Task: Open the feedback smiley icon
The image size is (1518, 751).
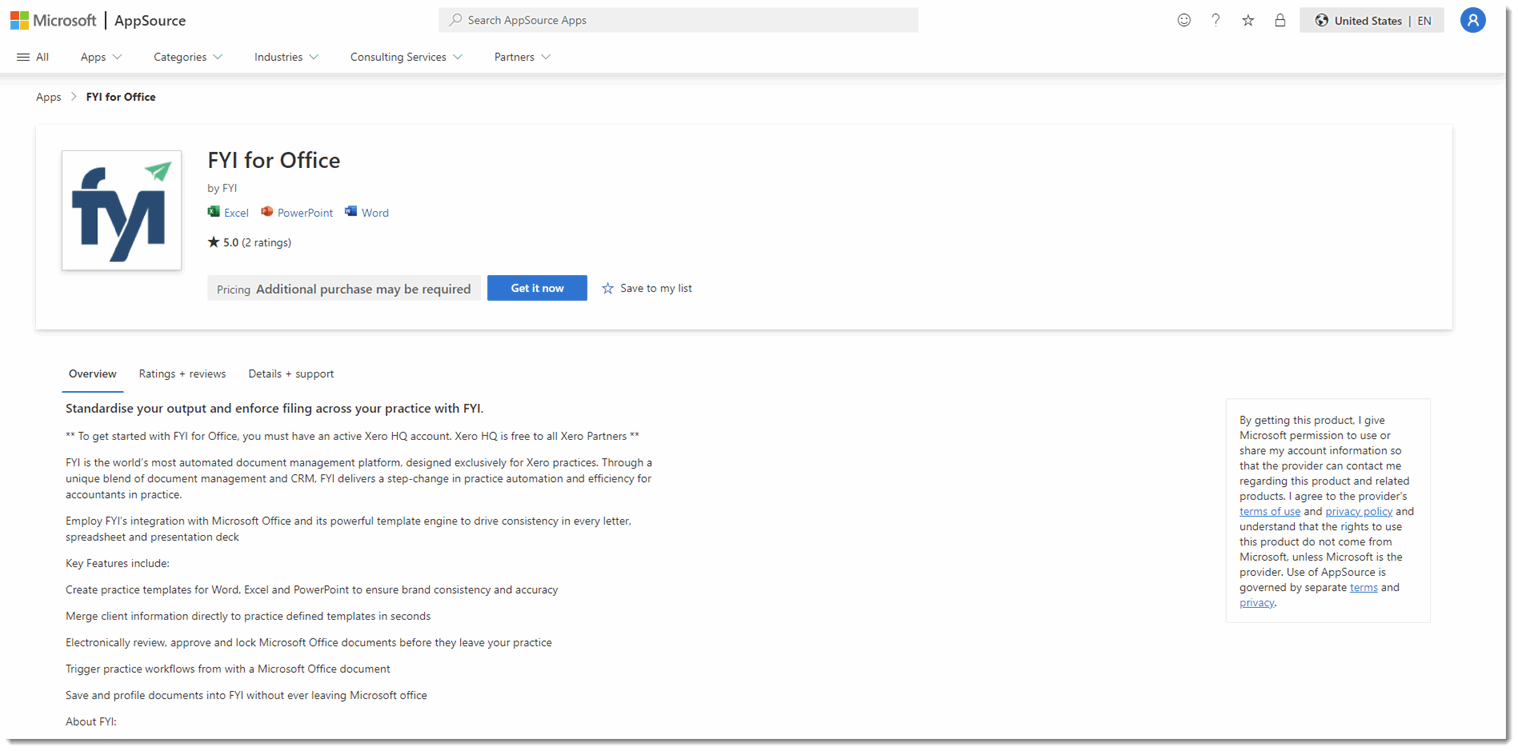Action: tap(1184, 20)
